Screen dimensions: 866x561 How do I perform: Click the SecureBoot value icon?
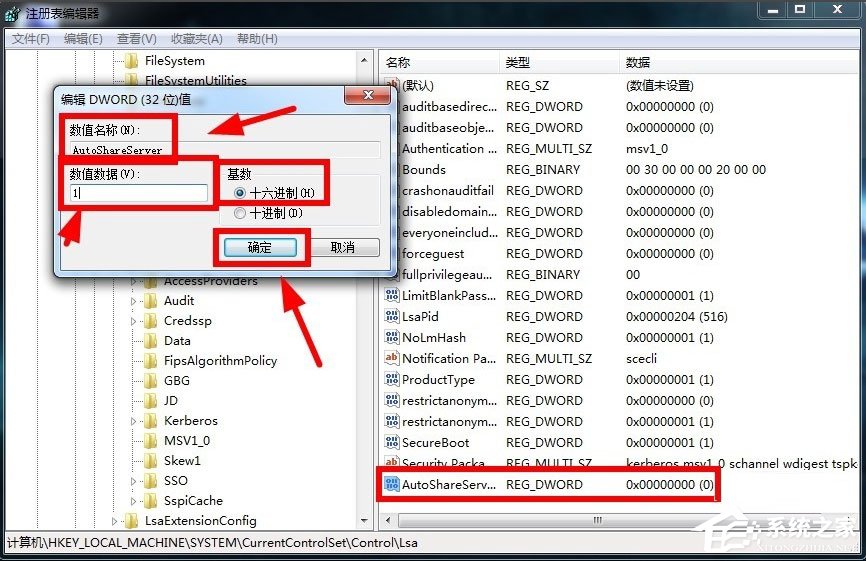click(x=392, y=443)
